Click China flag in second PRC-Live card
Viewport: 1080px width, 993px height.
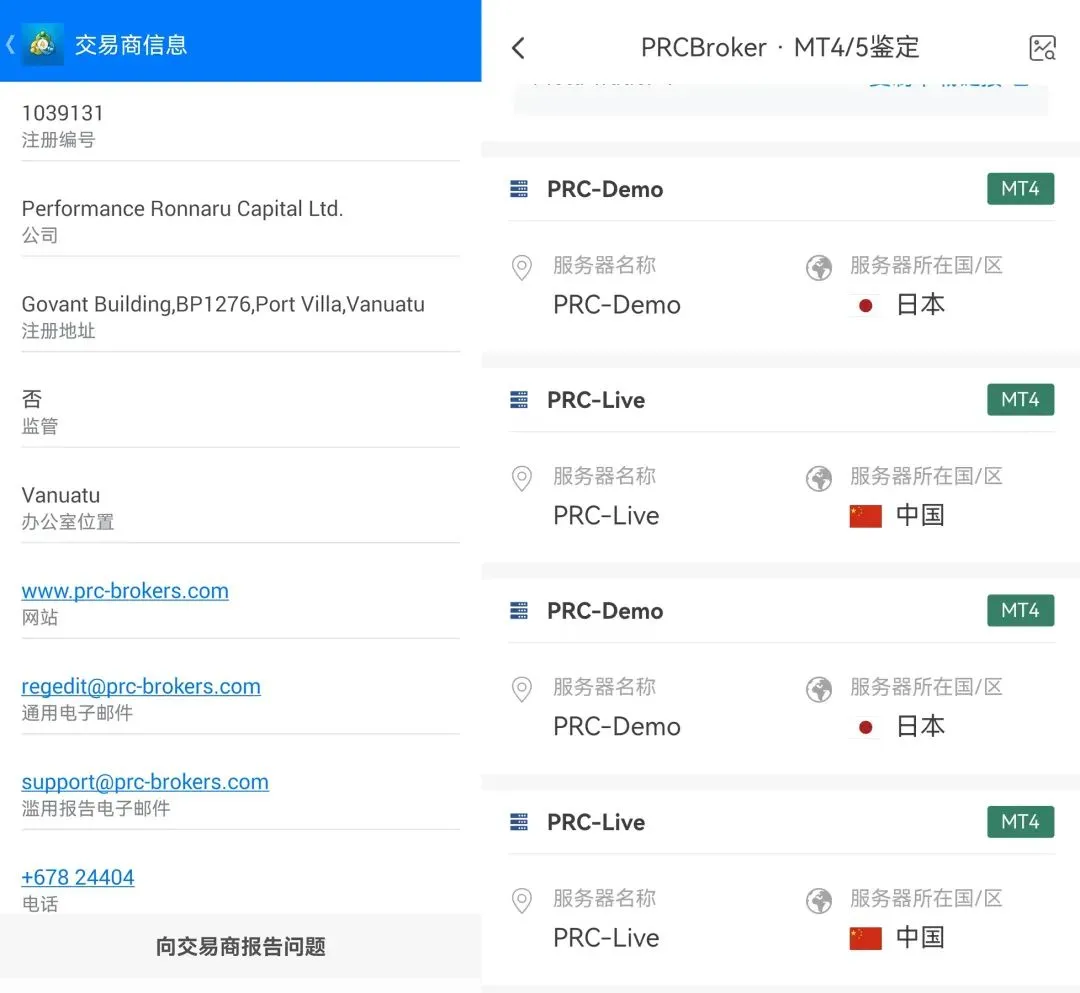866,938
